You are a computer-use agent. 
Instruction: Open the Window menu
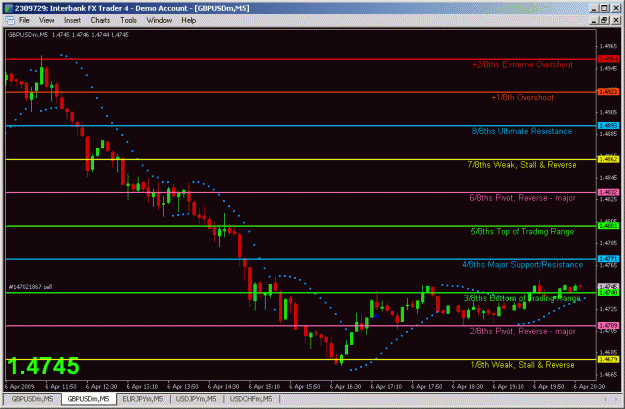coord(159,20)
